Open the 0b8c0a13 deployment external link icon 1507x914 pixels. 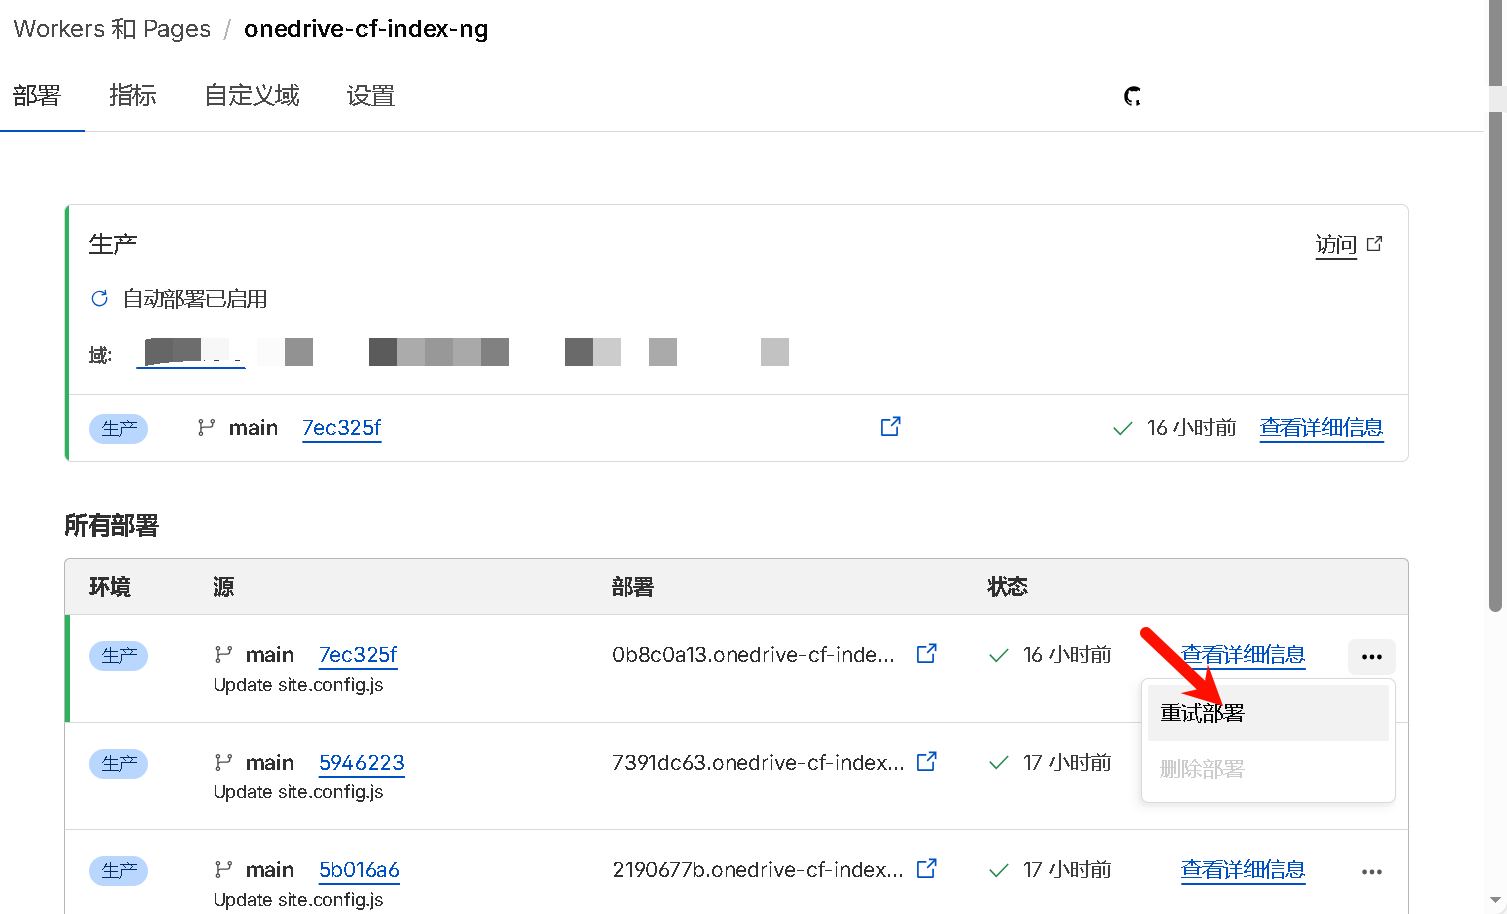[x=927, y=654]
